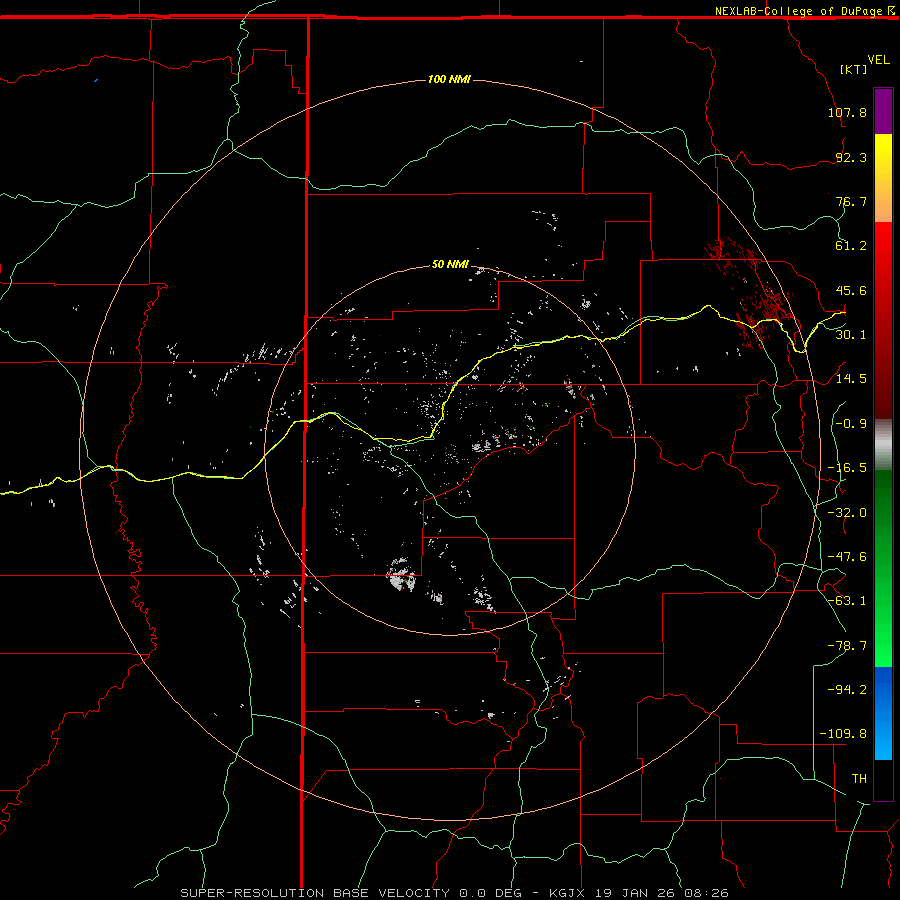This screenshot has height=900, width=900.
Task: Click the 61.2 velocity scale value
Action: (x=851, y=246)
